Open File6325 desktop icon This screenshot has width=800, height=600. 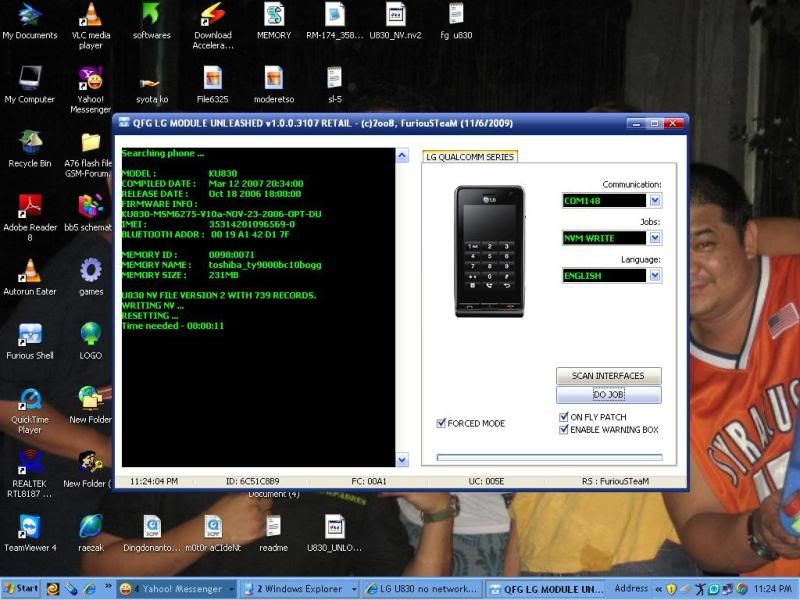(213, 85)
